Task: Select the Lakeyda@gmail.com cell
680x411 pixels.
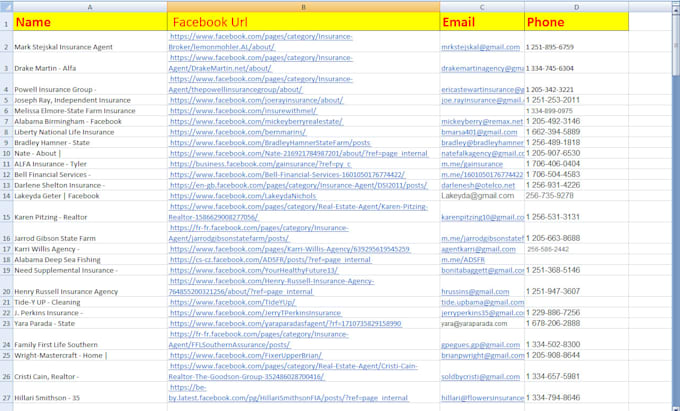Action: [482, 196]
